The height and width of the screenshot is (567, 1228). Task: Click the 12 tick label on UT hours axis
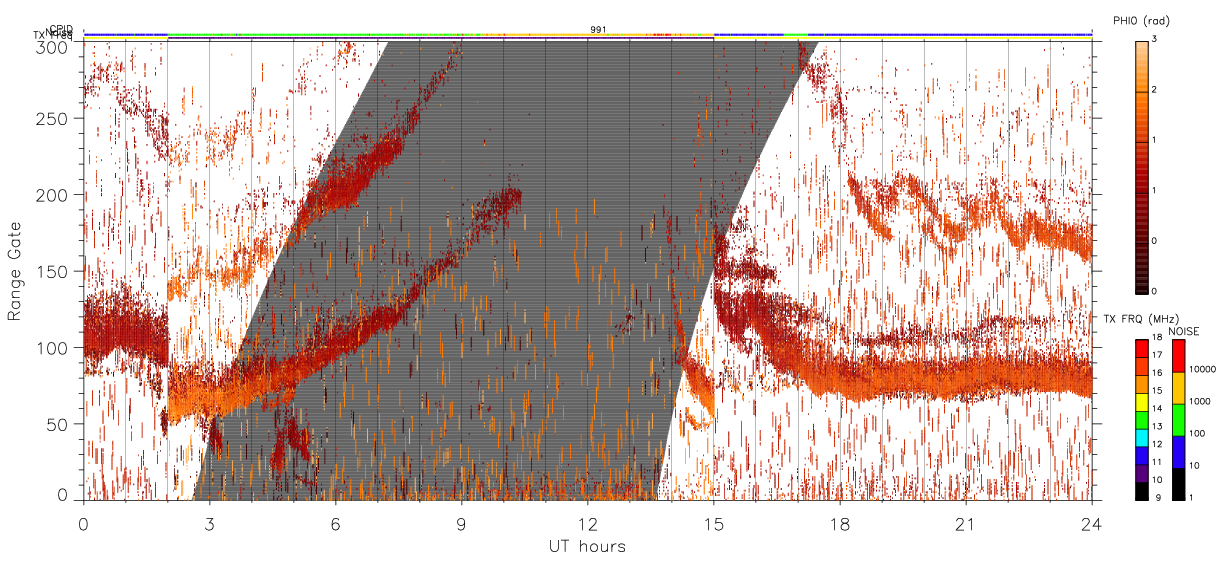click(x=587, y=524)
